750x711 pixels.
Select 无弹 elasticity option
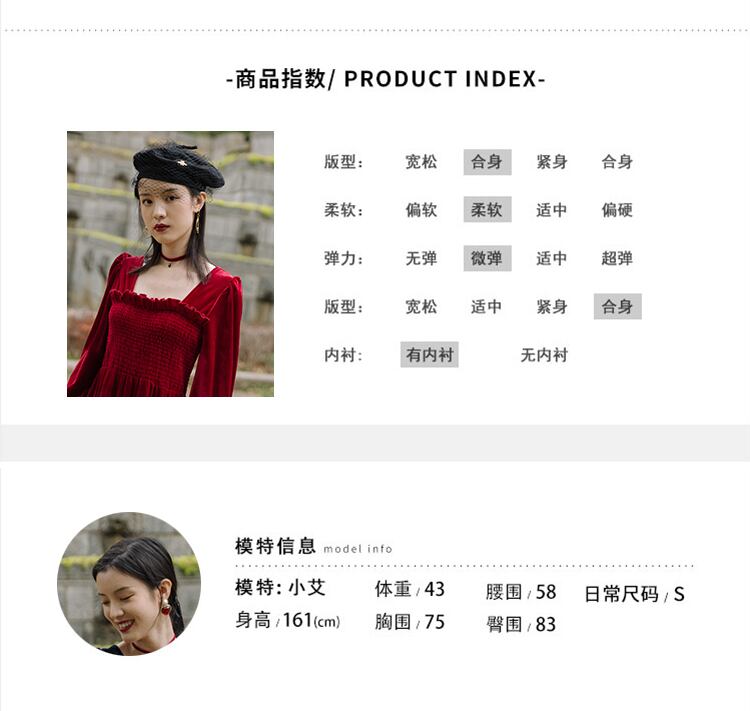click(x=421, y=258)
